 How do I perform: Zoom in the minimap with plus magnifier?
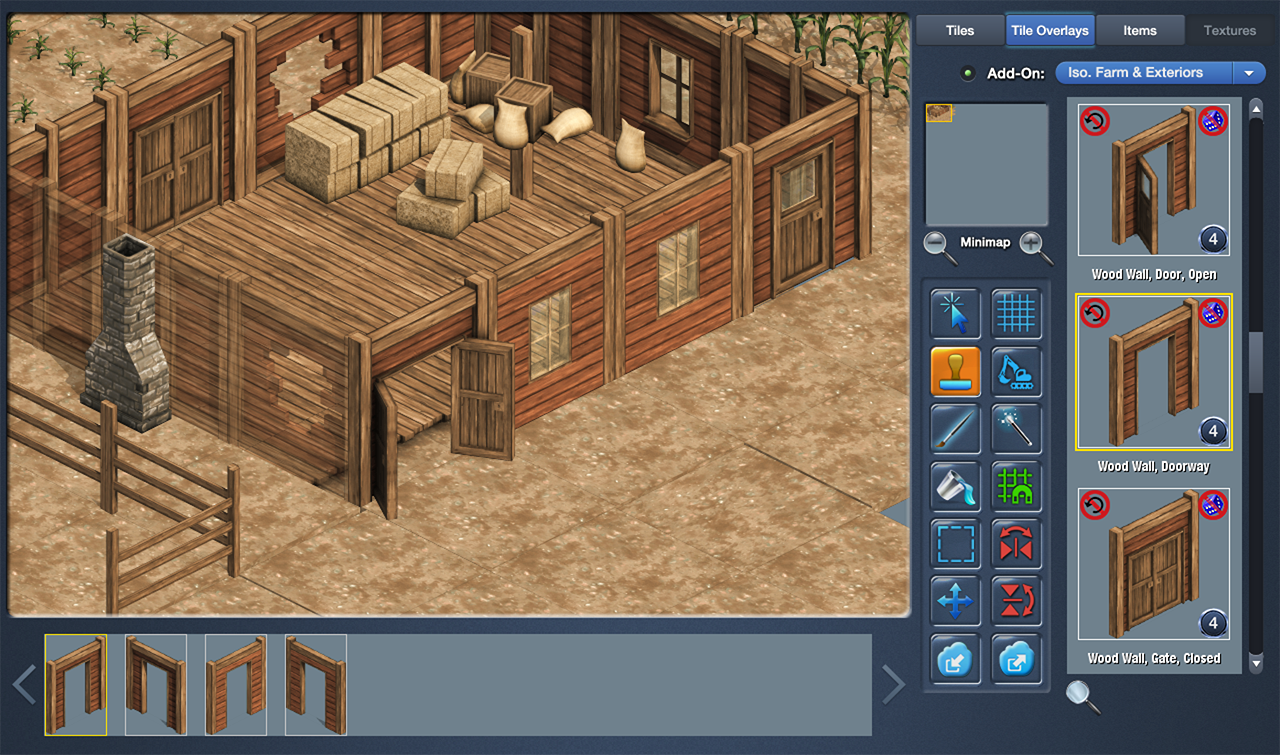tap(1035, 246)
